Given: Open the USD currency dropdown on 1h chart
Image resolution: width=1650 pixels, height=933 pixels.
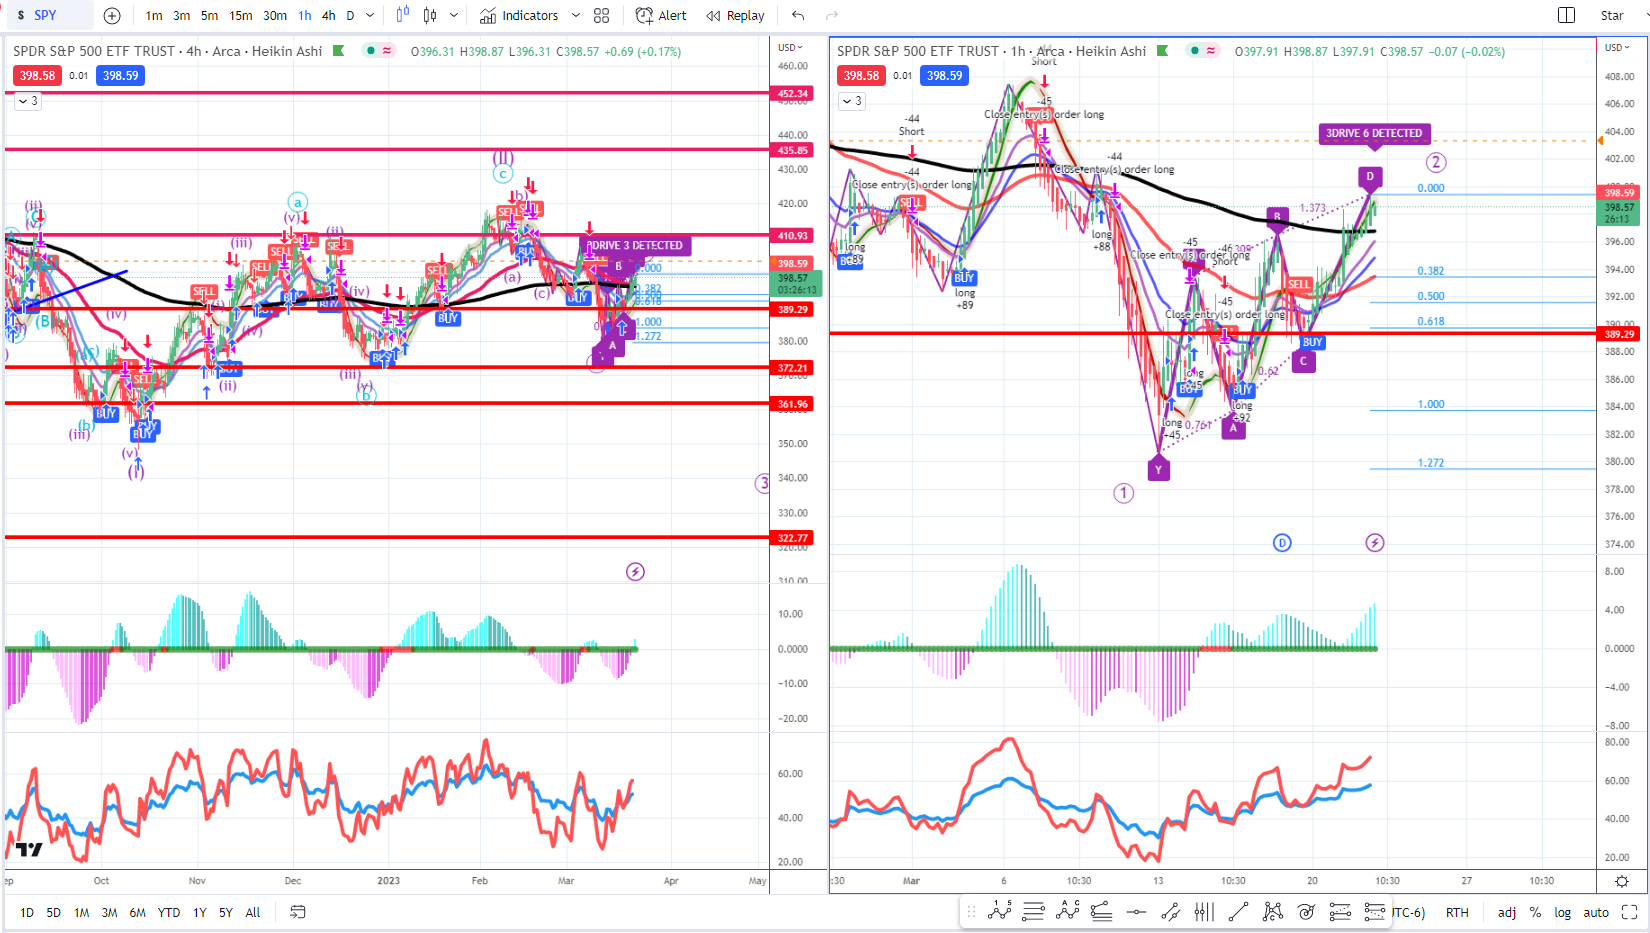Looking at the screenshot, I should 1617,47.
